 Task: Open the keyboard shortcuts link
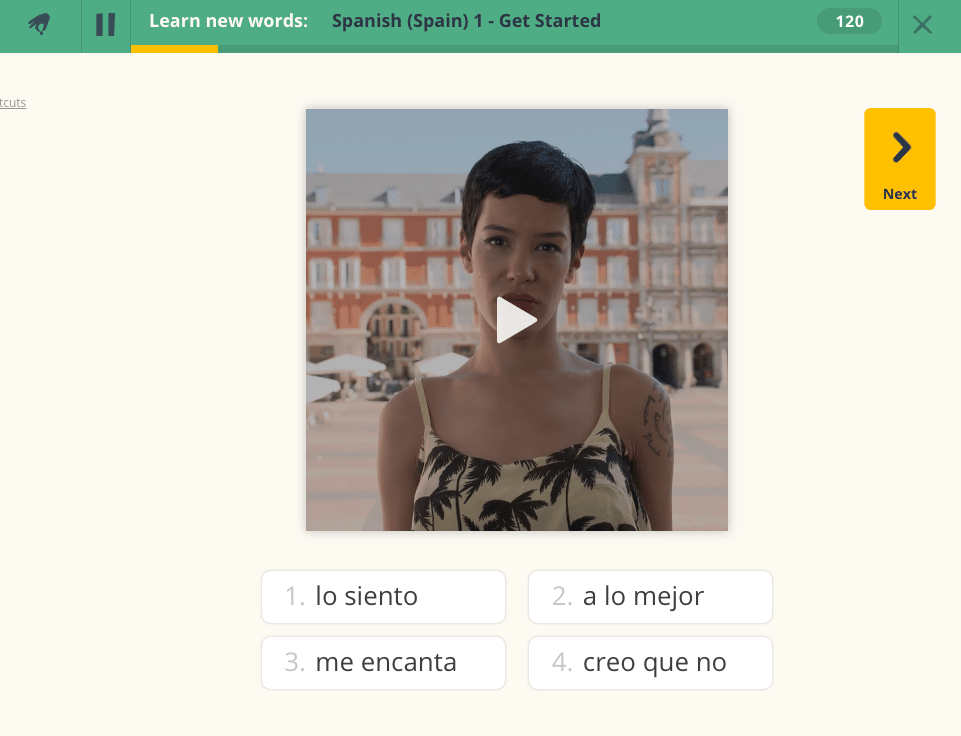click(x=13, y=103)
